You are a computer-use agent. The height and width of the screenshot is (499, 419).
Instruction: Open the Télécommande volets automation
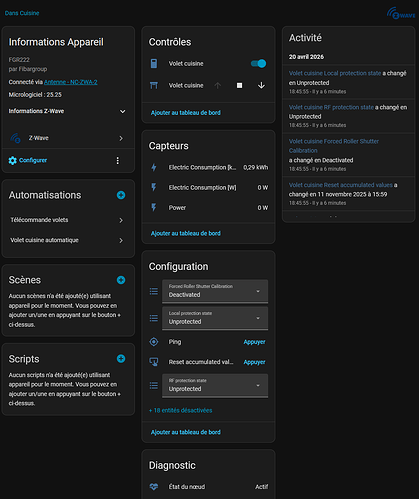pos(68,220)
